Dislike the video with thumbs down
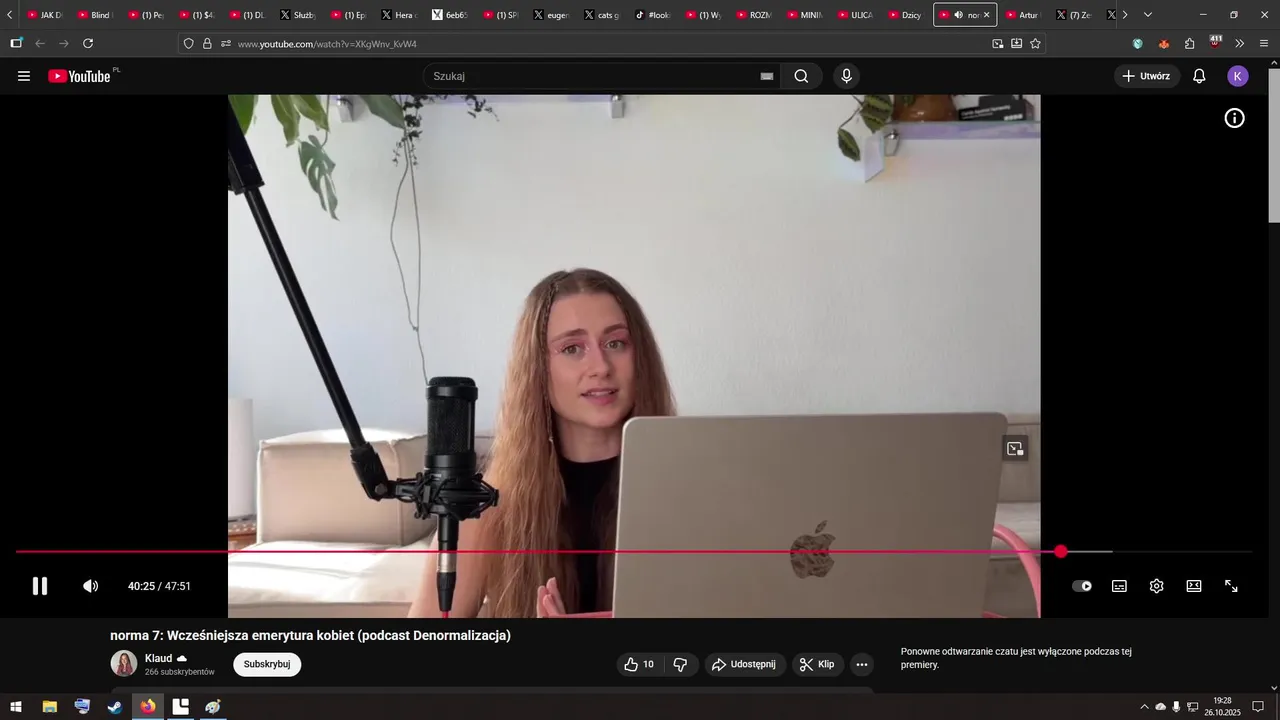1280x720 pixels. [x=680, y=664]
